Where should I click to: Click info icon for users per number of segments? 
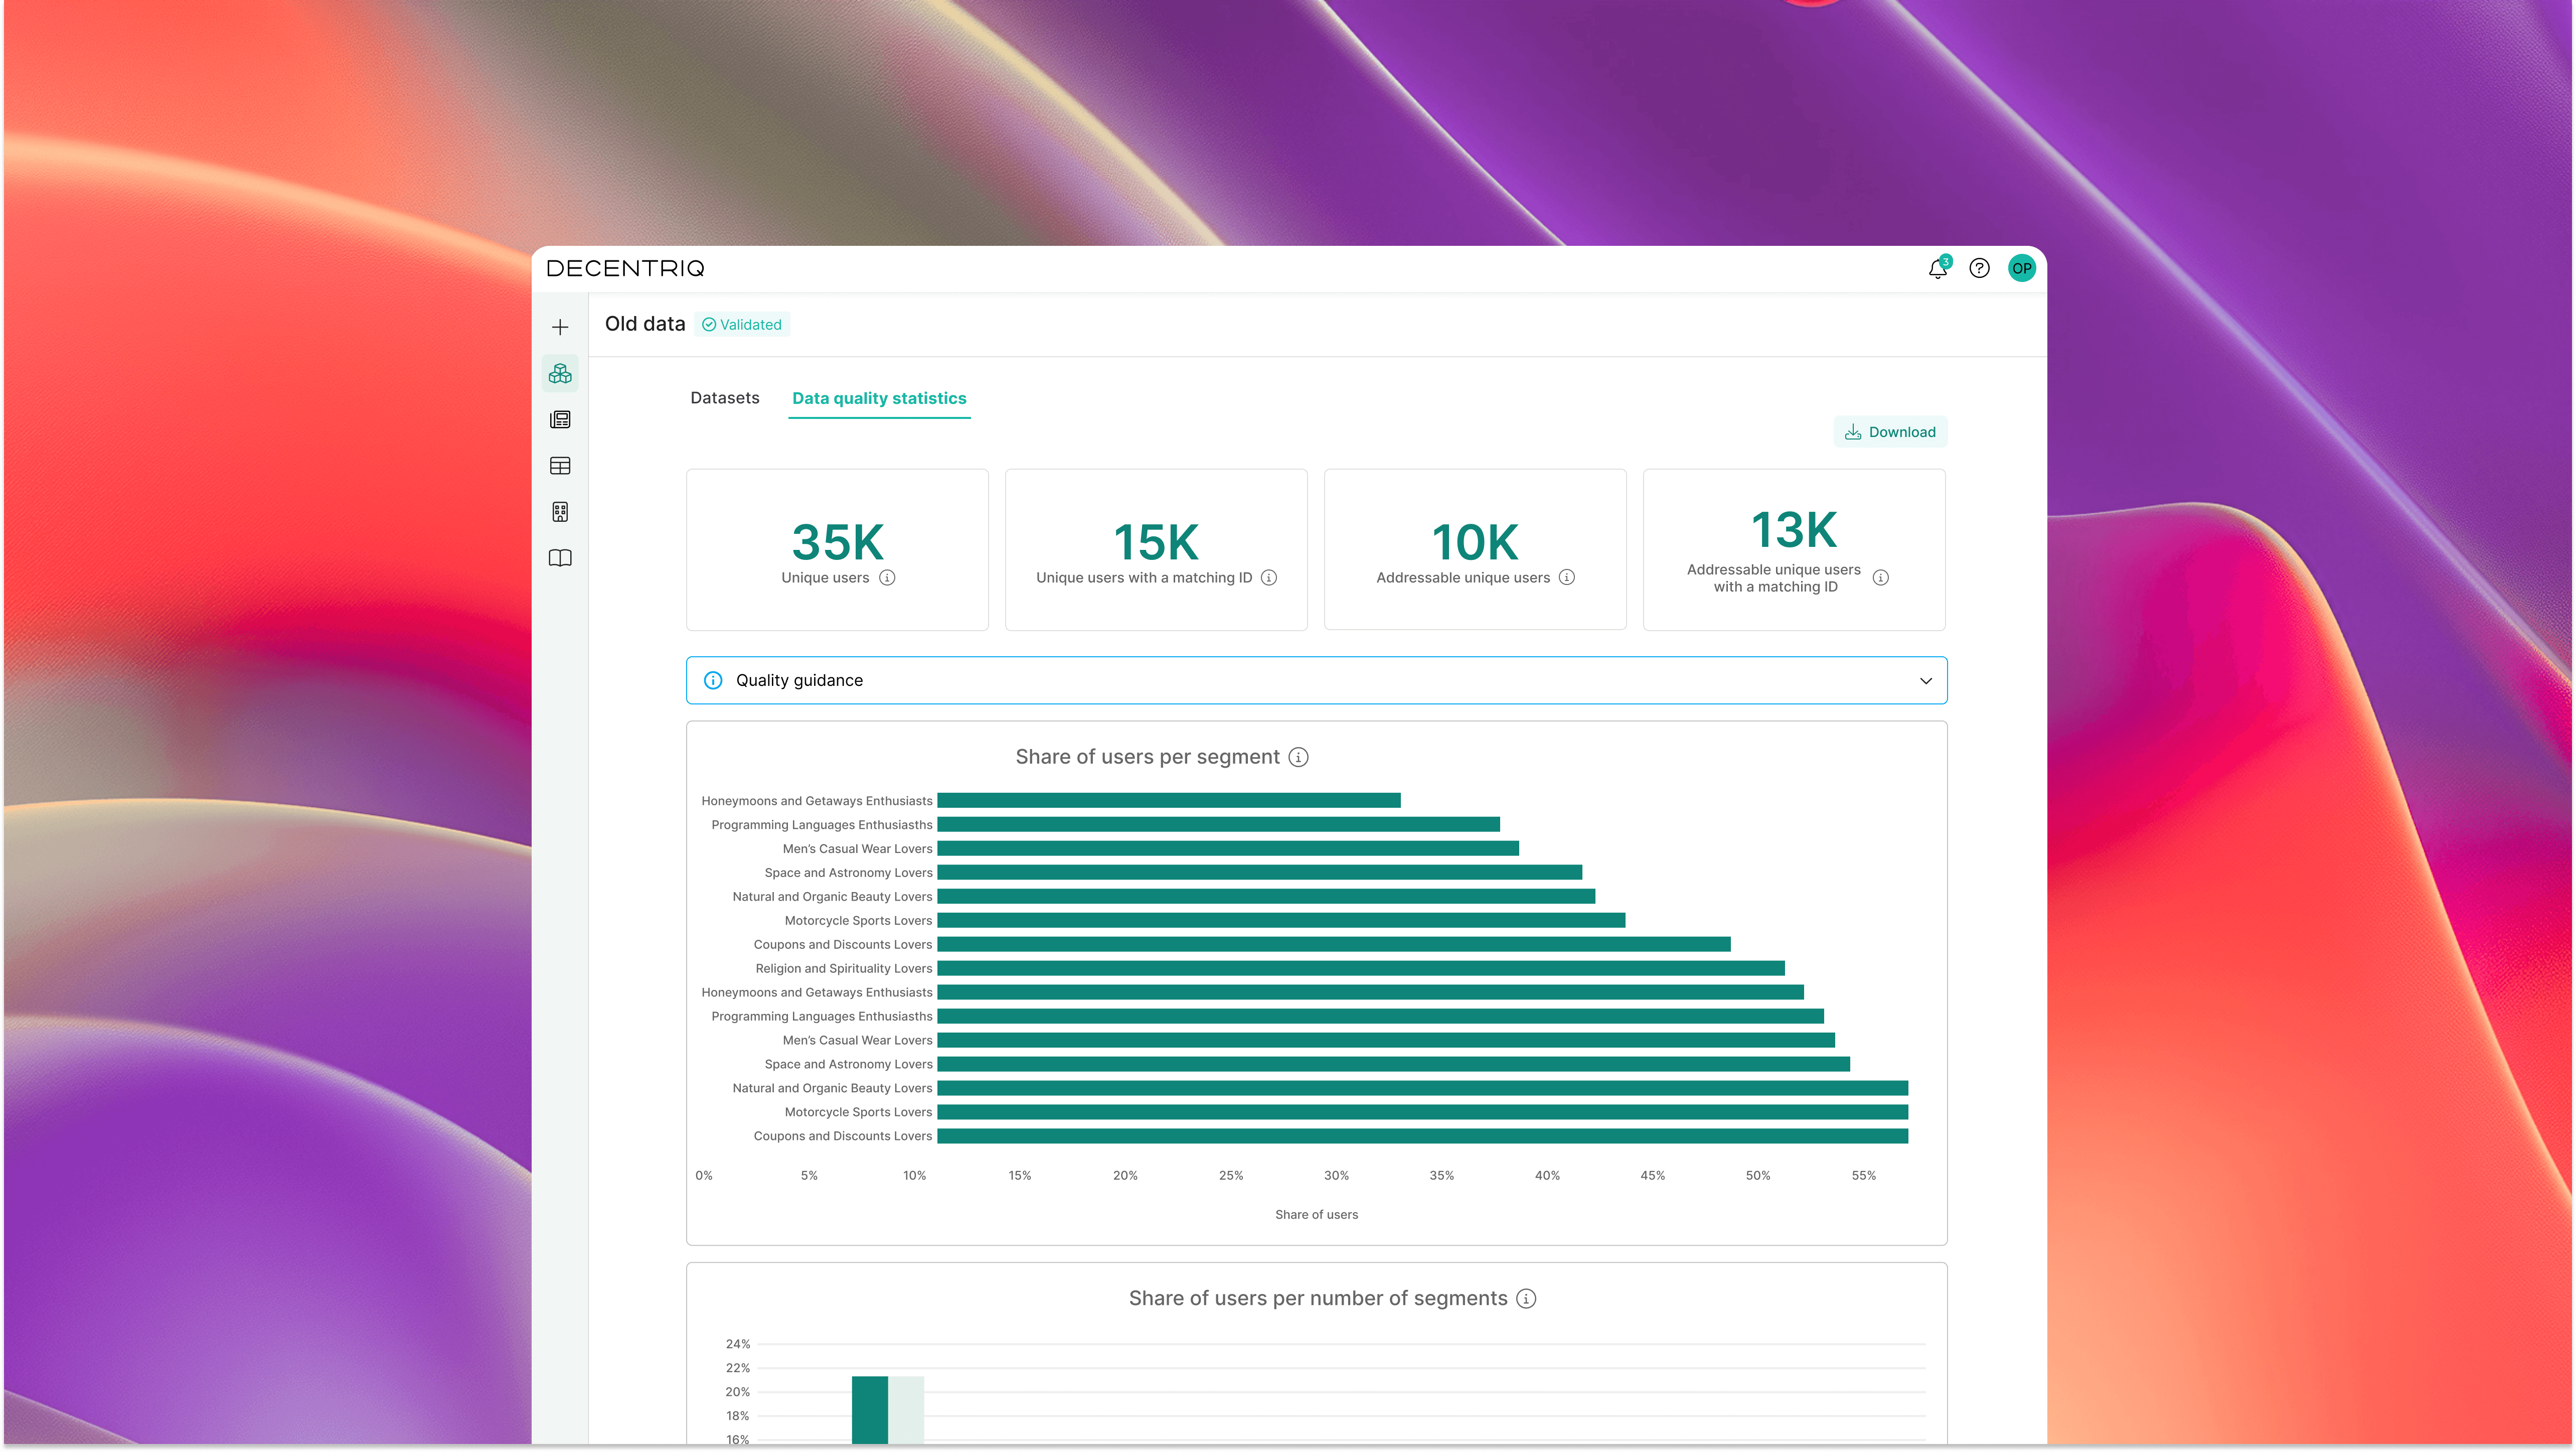(x=1526, y=1298)
